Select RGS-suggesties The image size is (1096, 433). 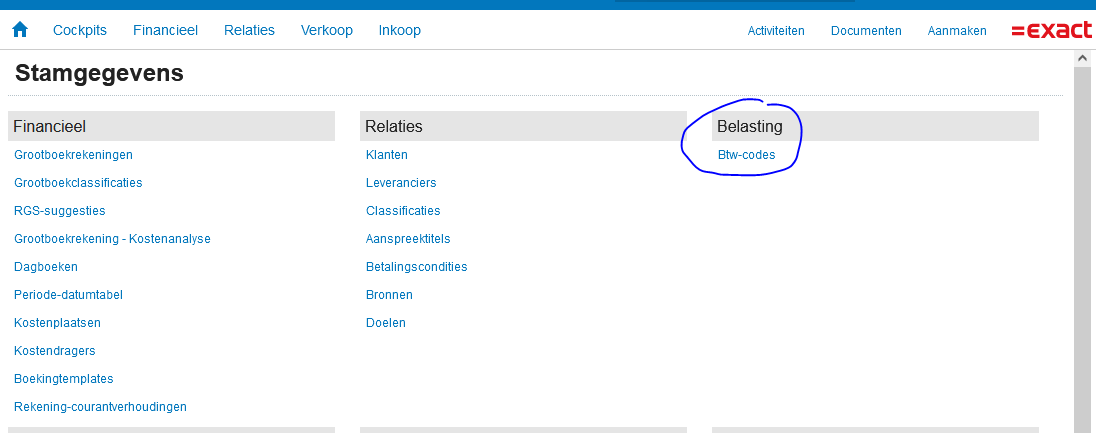coord(59,211)
